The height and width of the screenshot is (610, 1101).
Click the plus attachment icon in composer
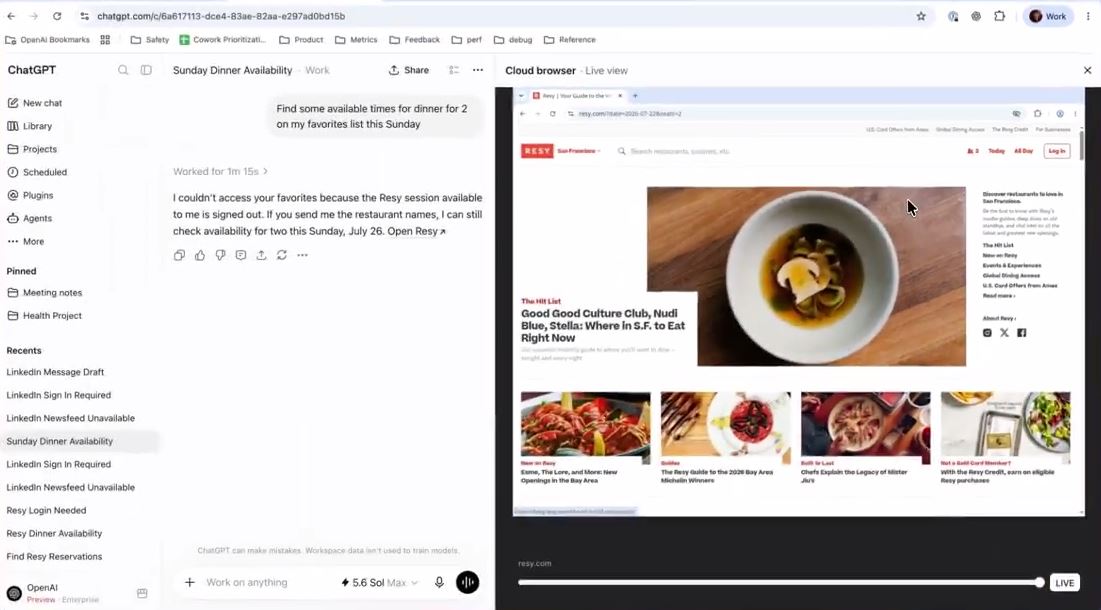[190, 583]
